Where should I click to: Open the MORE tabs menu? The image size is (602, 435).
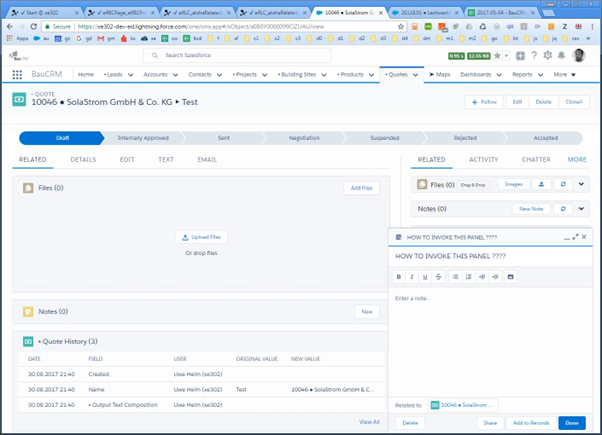click(x=577, y=160)
